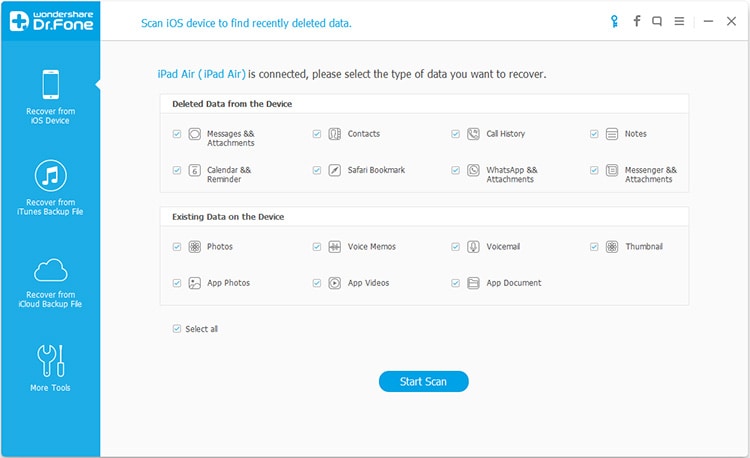Click the Call History phone icon

click(473, 134)
